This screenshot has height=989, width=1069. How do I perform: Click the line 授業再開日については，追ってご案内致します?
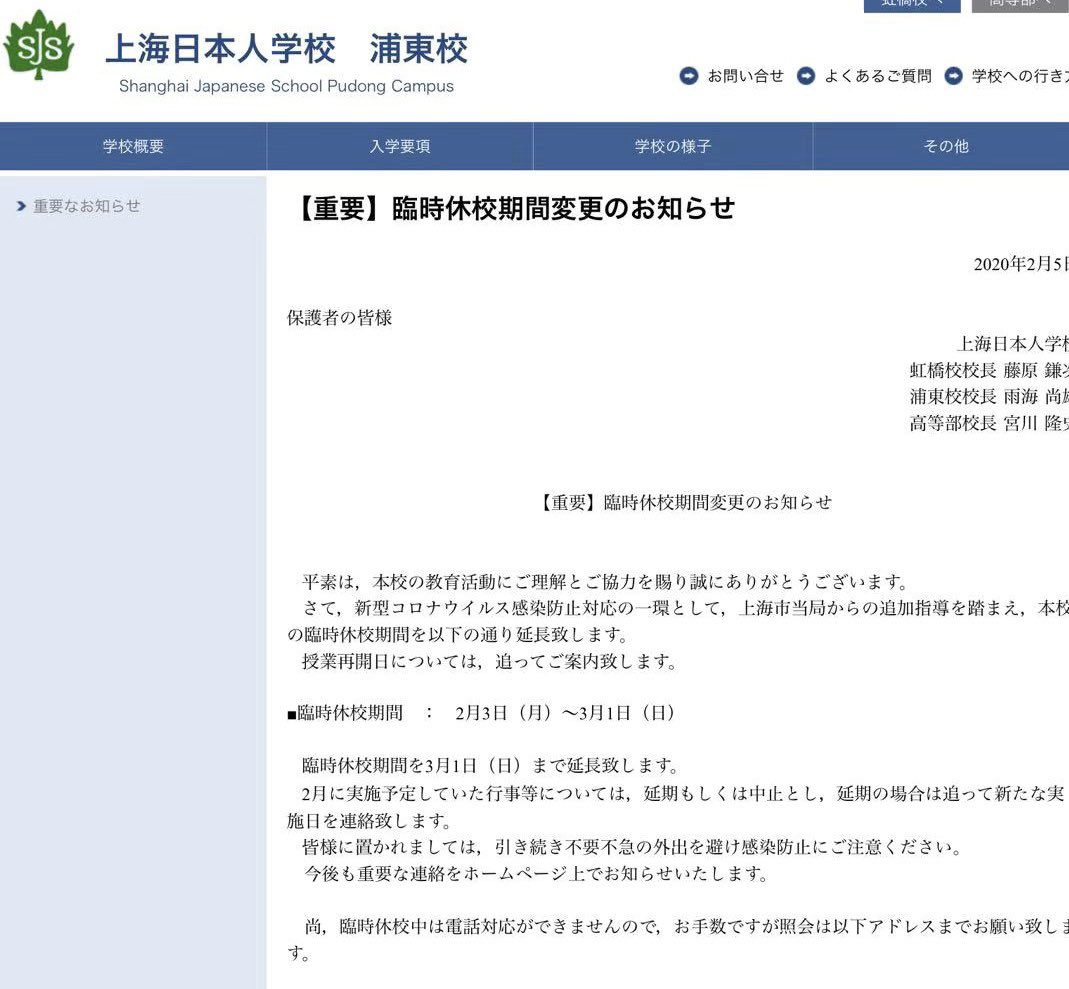click(489, 662)
